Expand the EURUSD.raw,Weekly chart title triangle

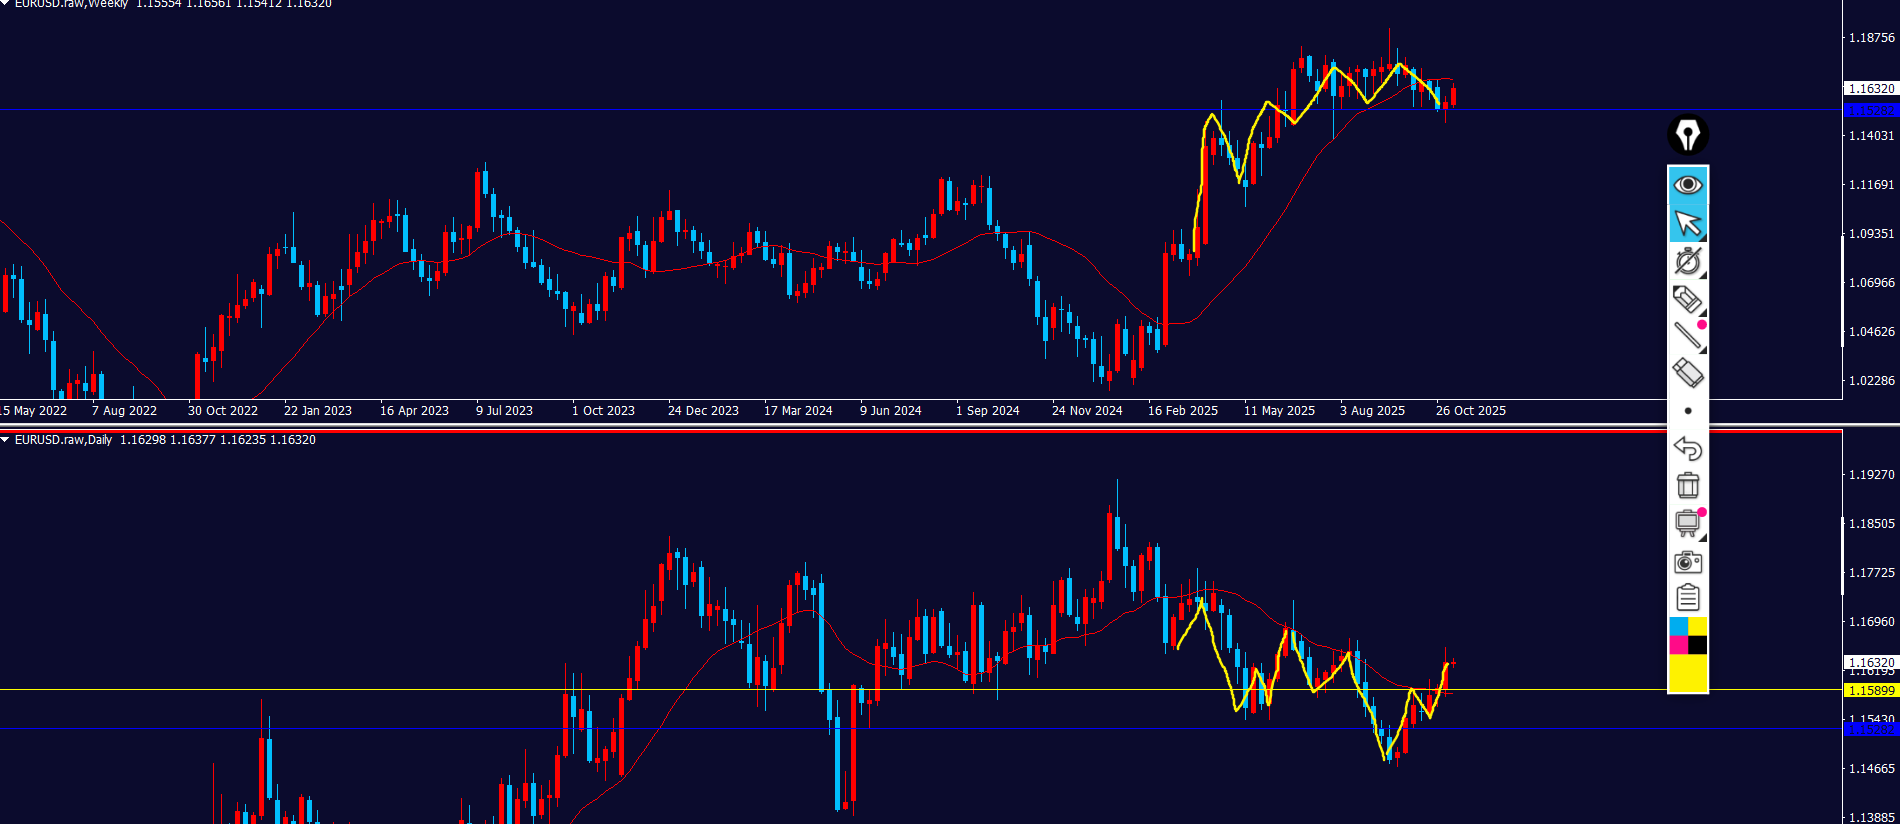[x=5, y=3]
